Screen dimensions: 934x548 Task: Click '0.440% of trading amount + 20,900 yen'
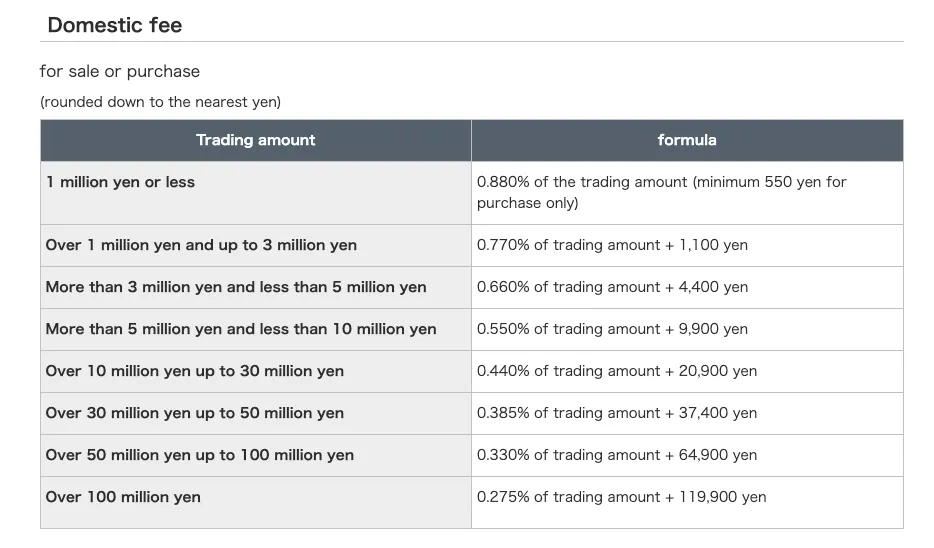[x=617, y=371]
